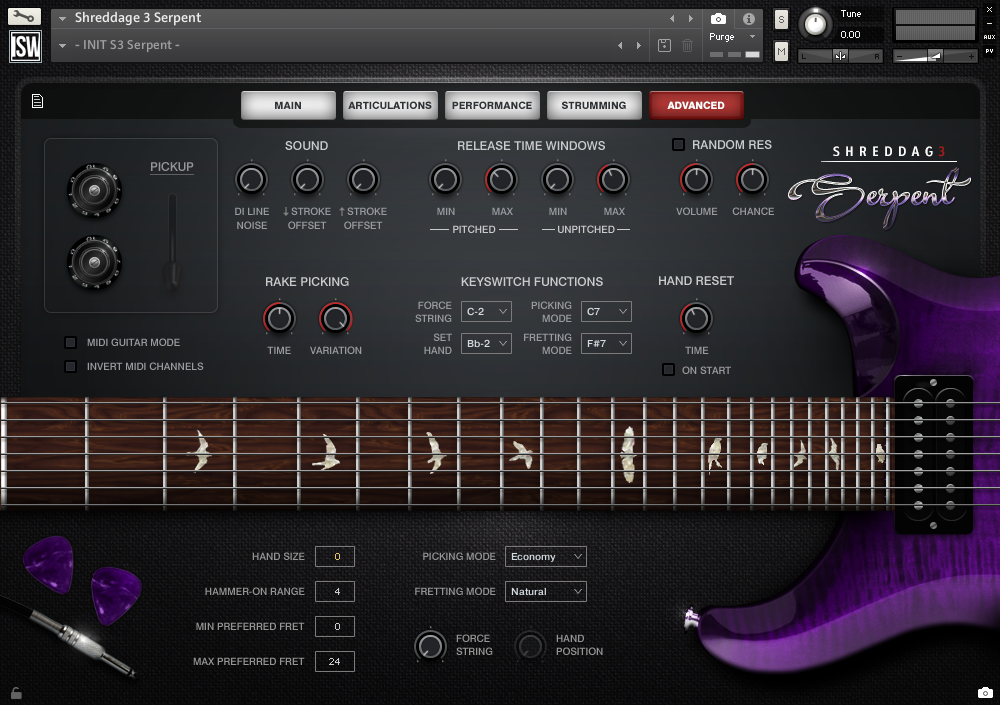
Task: Mute the instrument with the M button
Action: (x=781, y=50)
